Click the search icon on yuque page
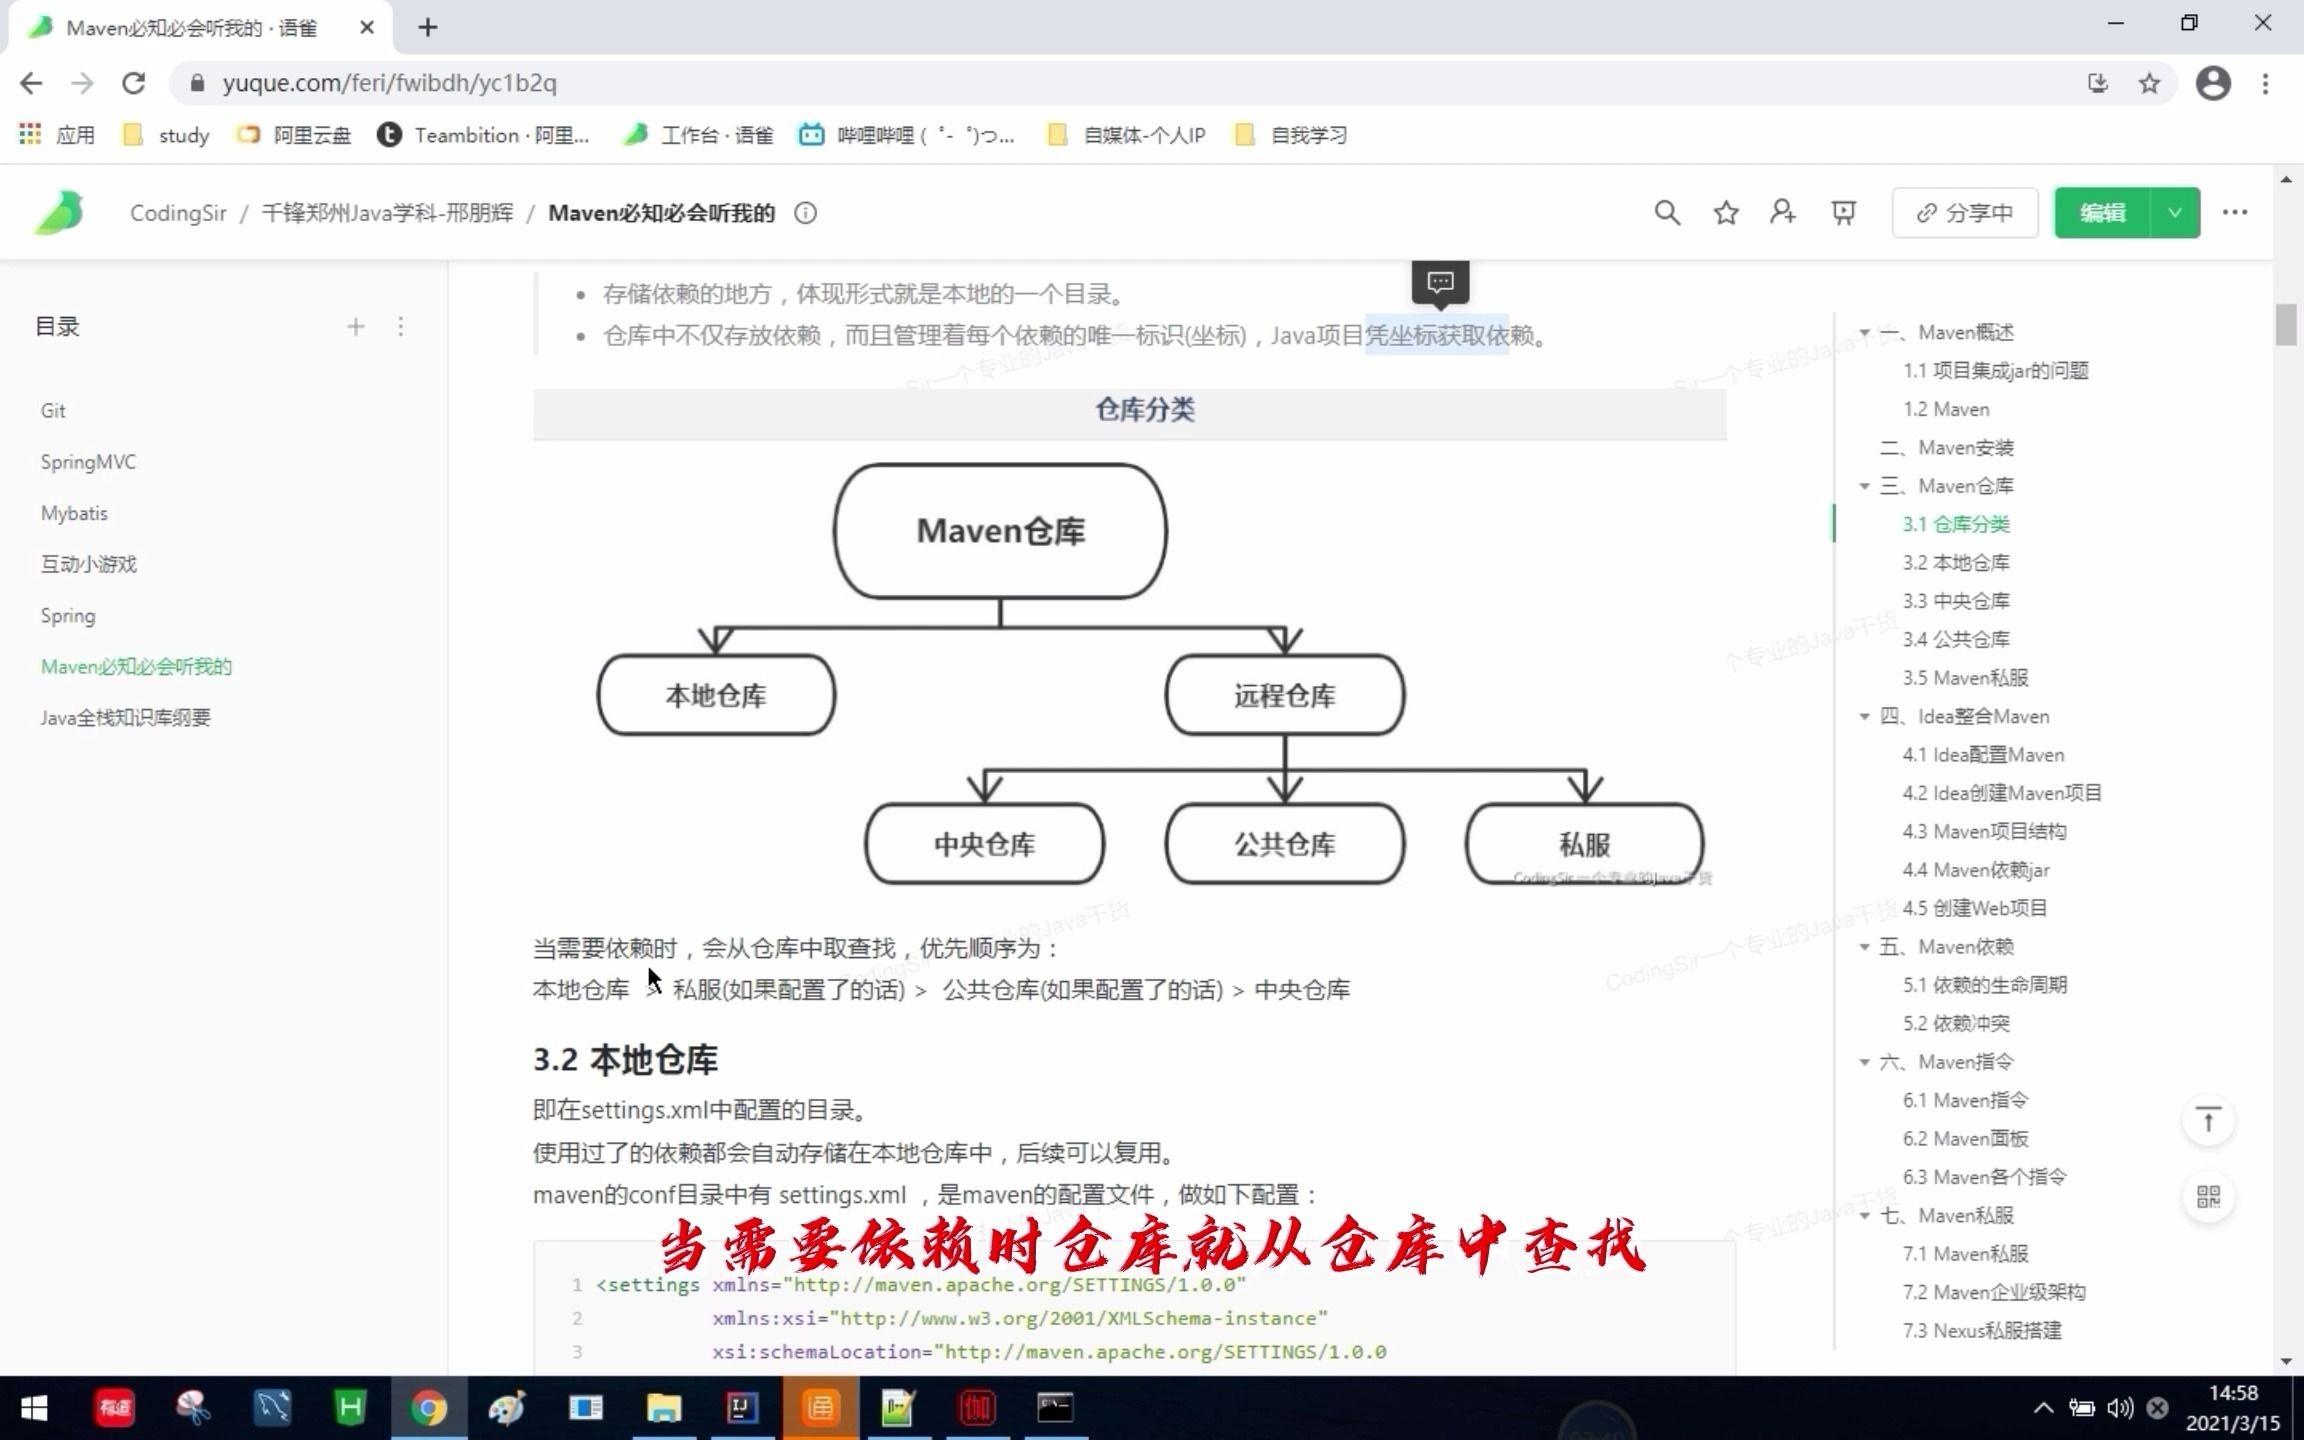The height and width of the screenshot is (1440, 2304). coord(1667,211)
